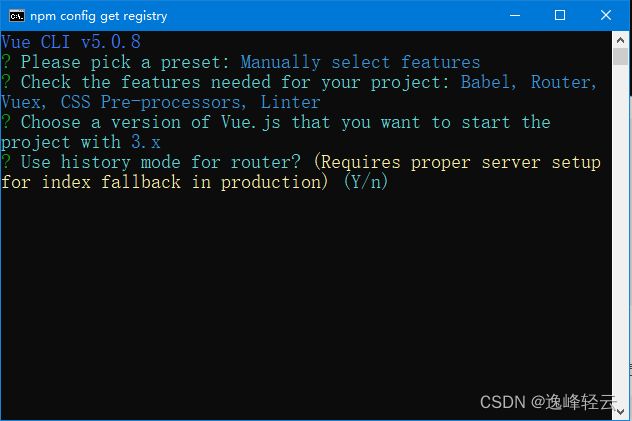
Task: Open the command prompt system menu icon
Action: click(17, 16)
